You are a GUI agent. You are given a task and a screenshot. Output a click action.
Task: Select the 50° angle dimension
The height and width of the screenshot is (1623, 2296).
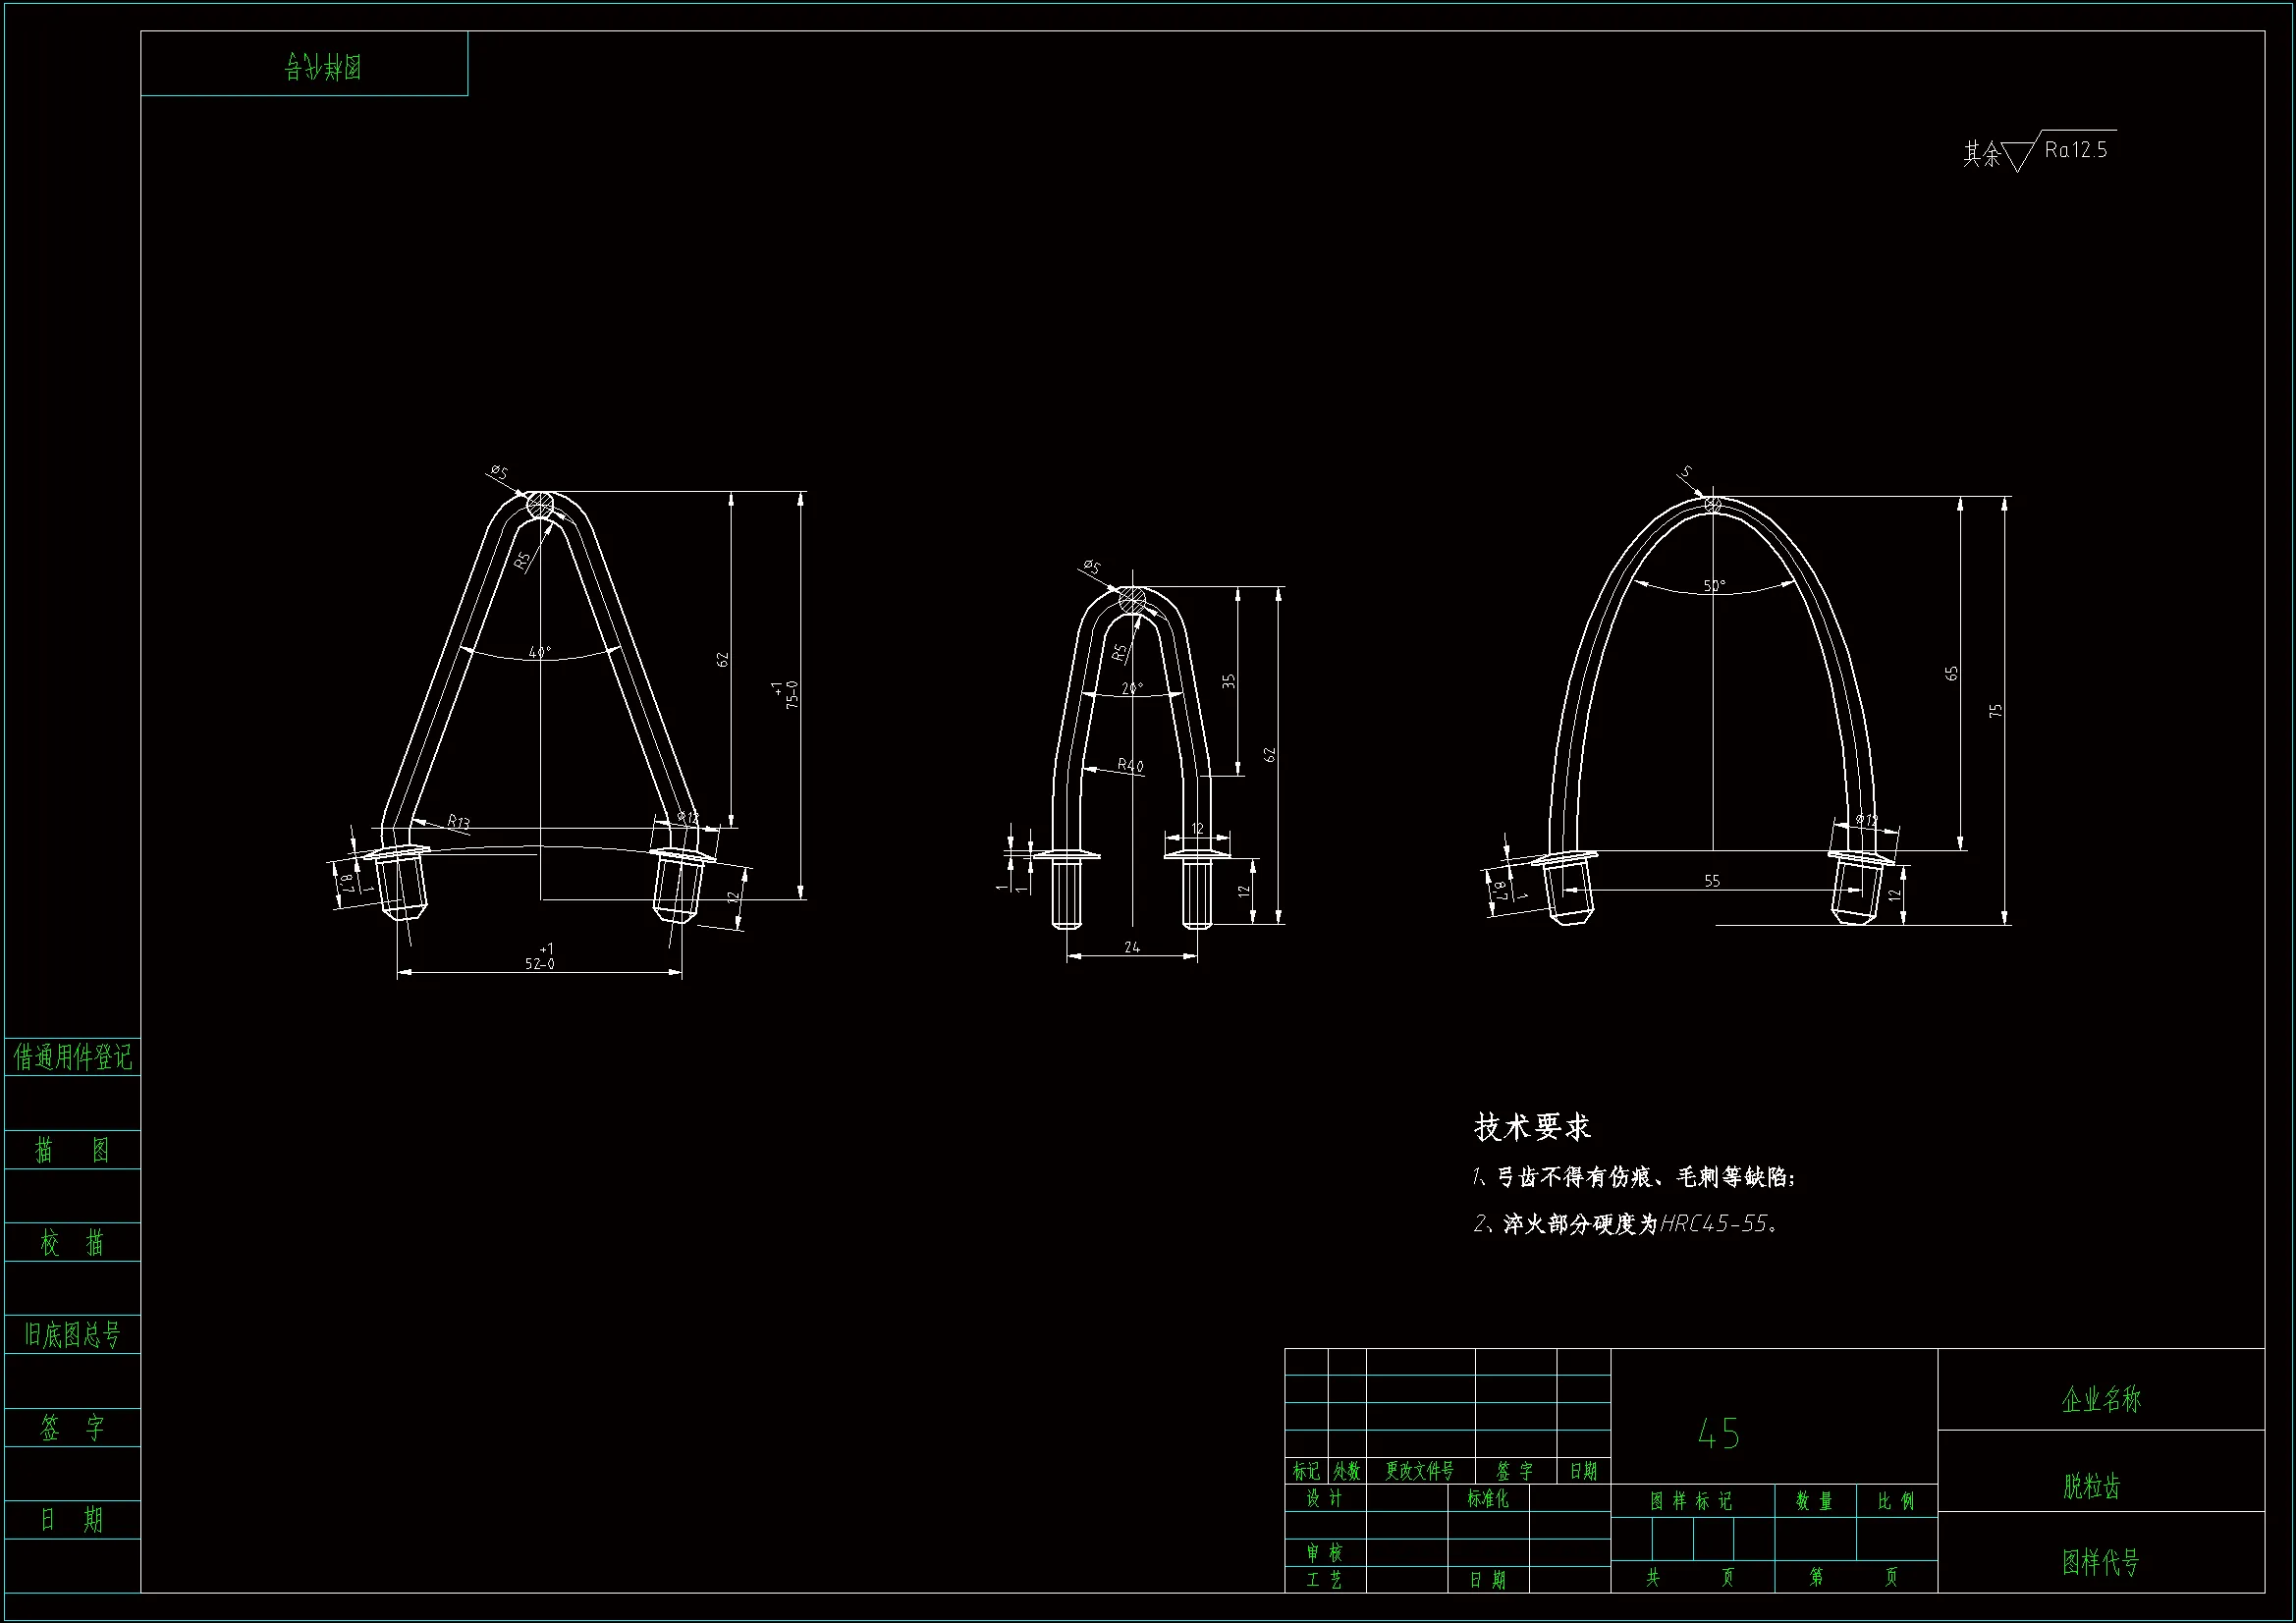point(1714,586)
